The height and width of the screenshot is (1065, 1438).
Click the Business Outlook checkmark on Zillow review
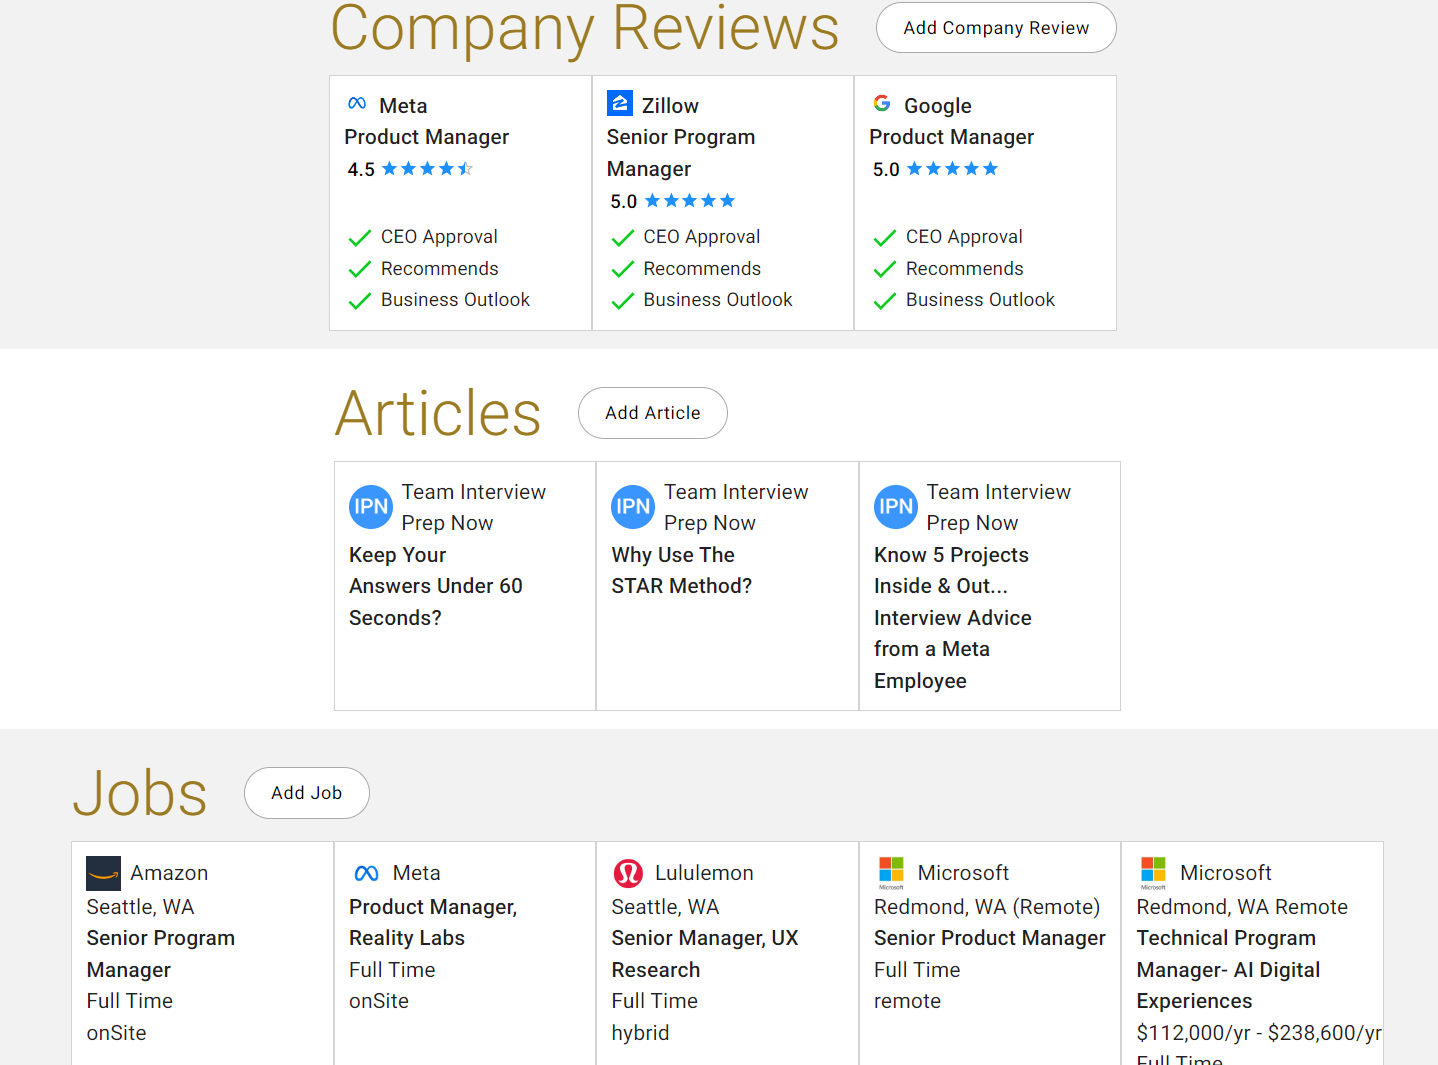click(623, 301)
